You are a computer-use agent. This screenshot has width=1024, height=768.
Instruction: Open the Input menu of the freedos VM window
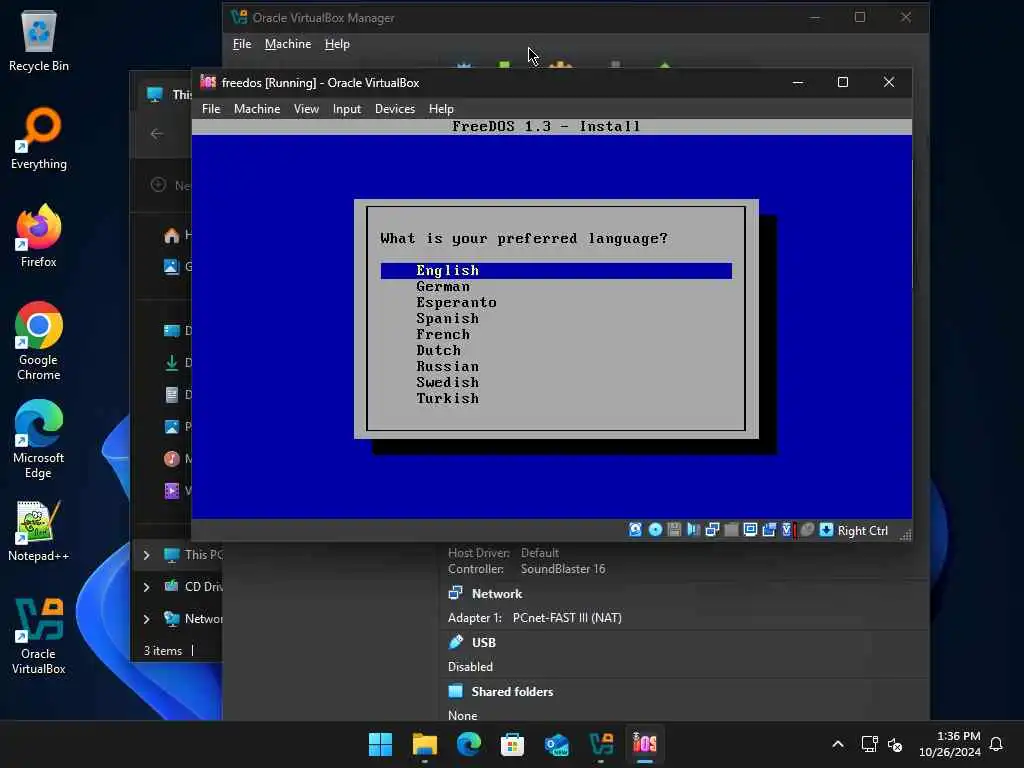347,109
